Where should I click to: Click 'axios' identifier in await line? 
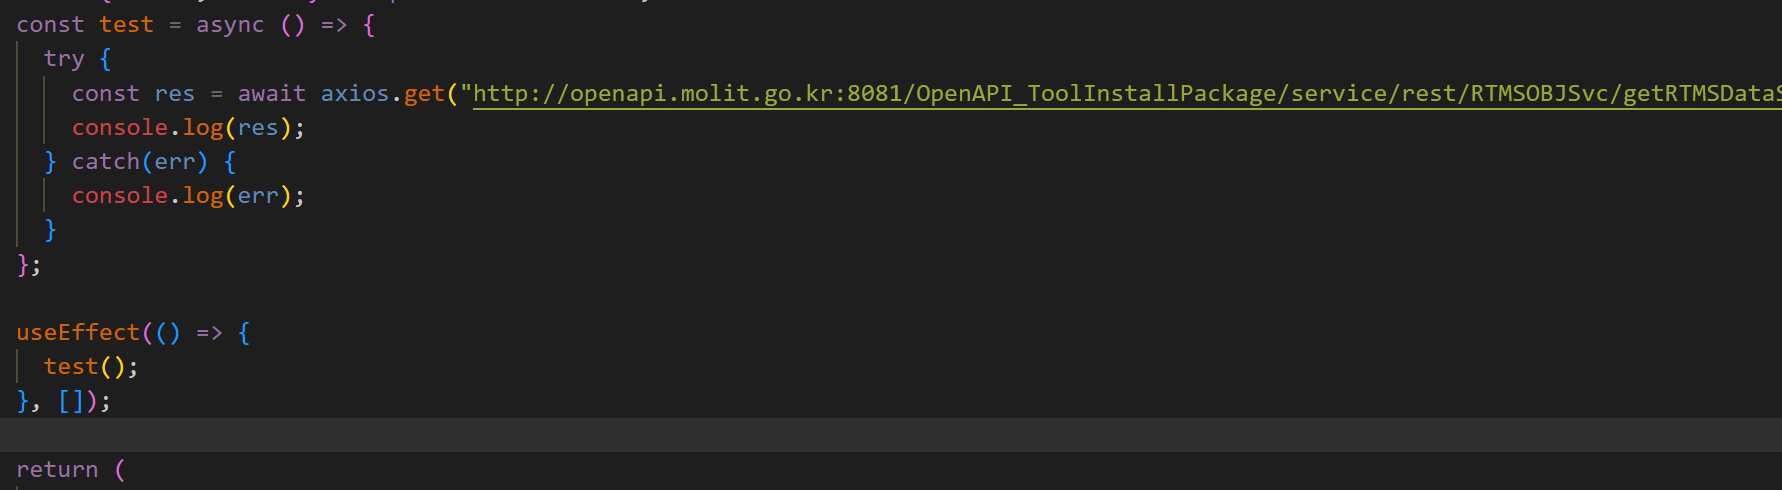[355, 94]
